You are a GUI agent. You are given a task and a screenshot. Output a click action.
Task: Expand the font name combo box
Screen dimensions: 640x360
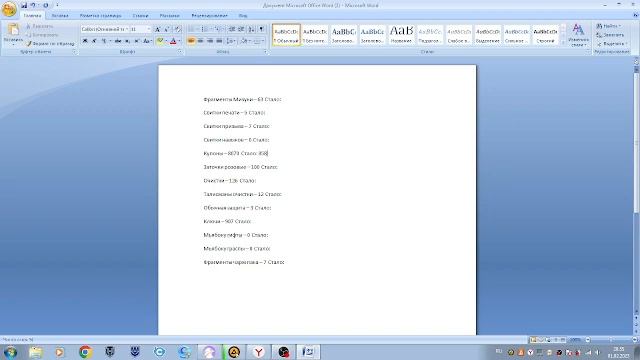tap(127, 29)
